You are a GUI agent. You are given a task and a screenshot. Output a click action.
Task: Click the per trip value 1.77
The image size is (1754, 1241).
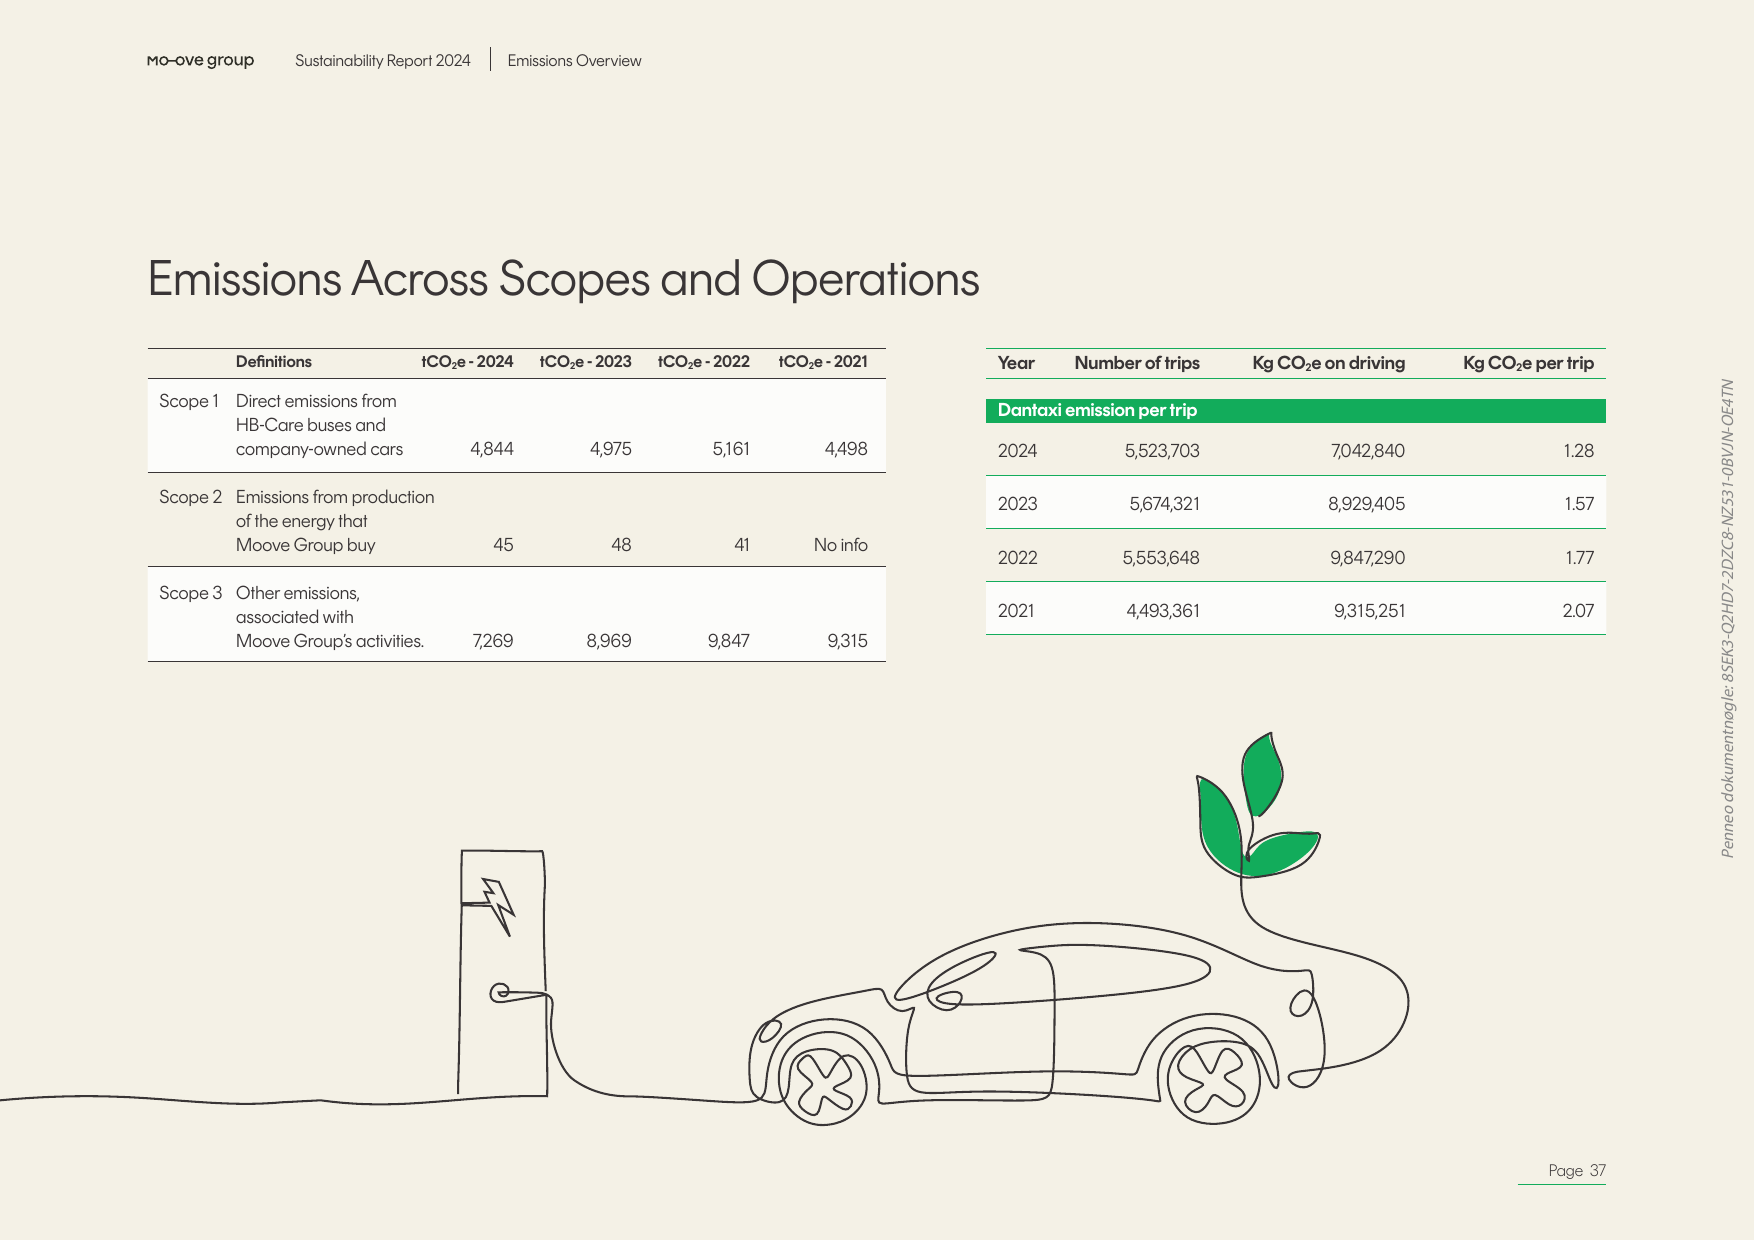[1579, 558]
